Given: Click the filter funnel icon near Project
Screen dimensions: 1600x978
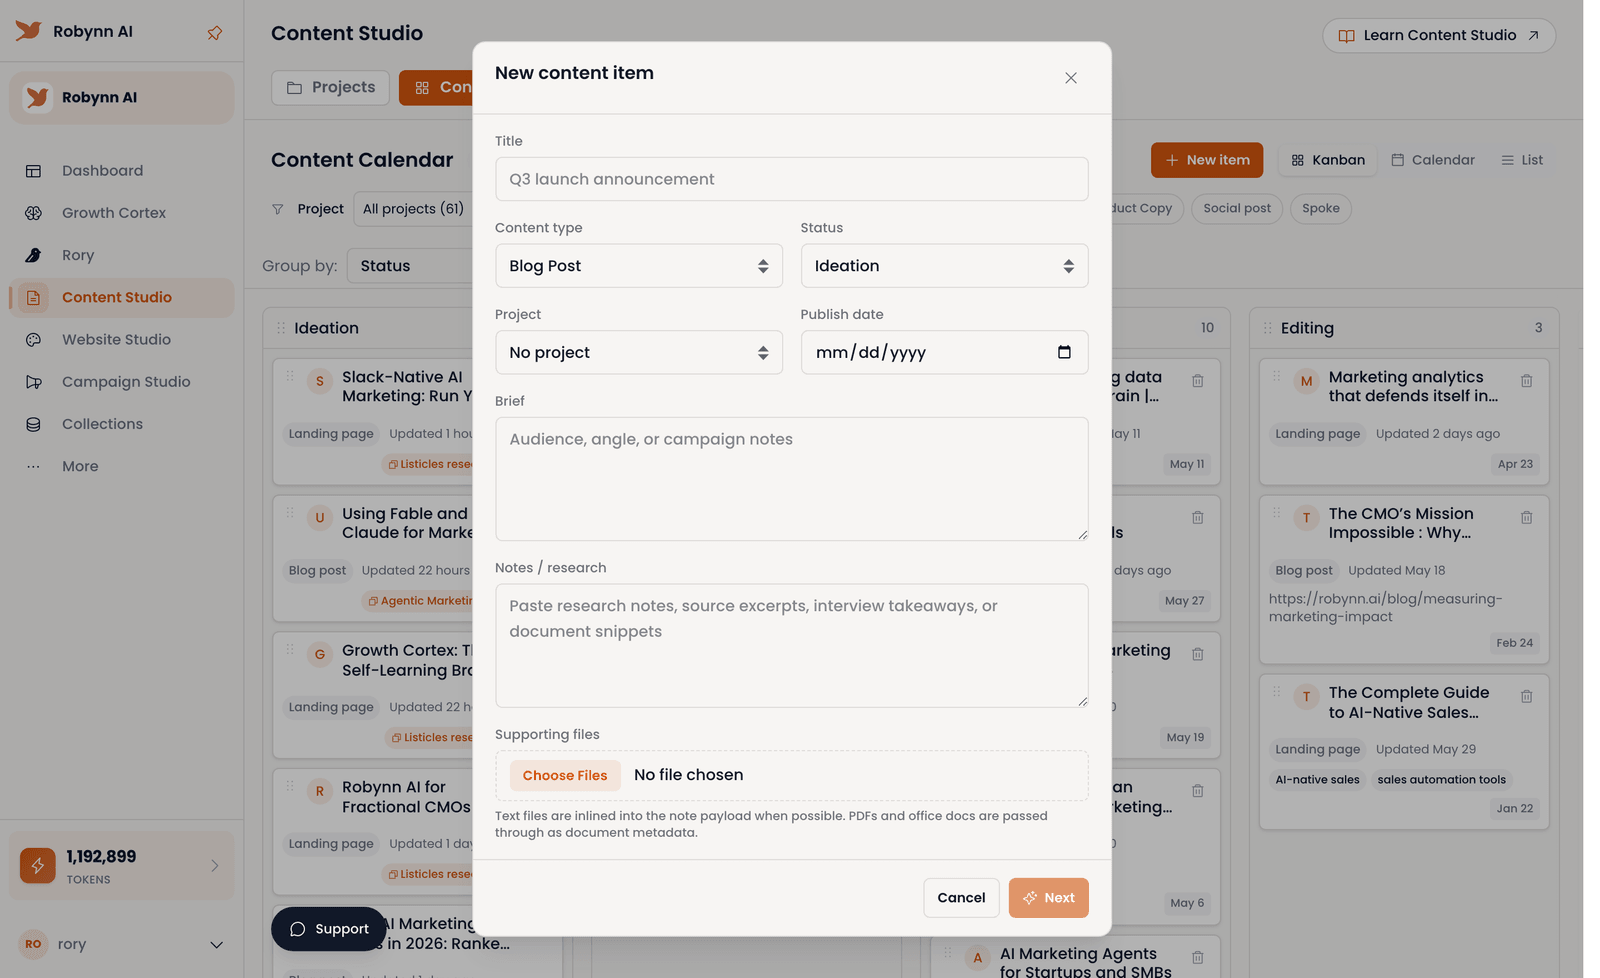Looking at the screenshot, I should click(278, 209).
